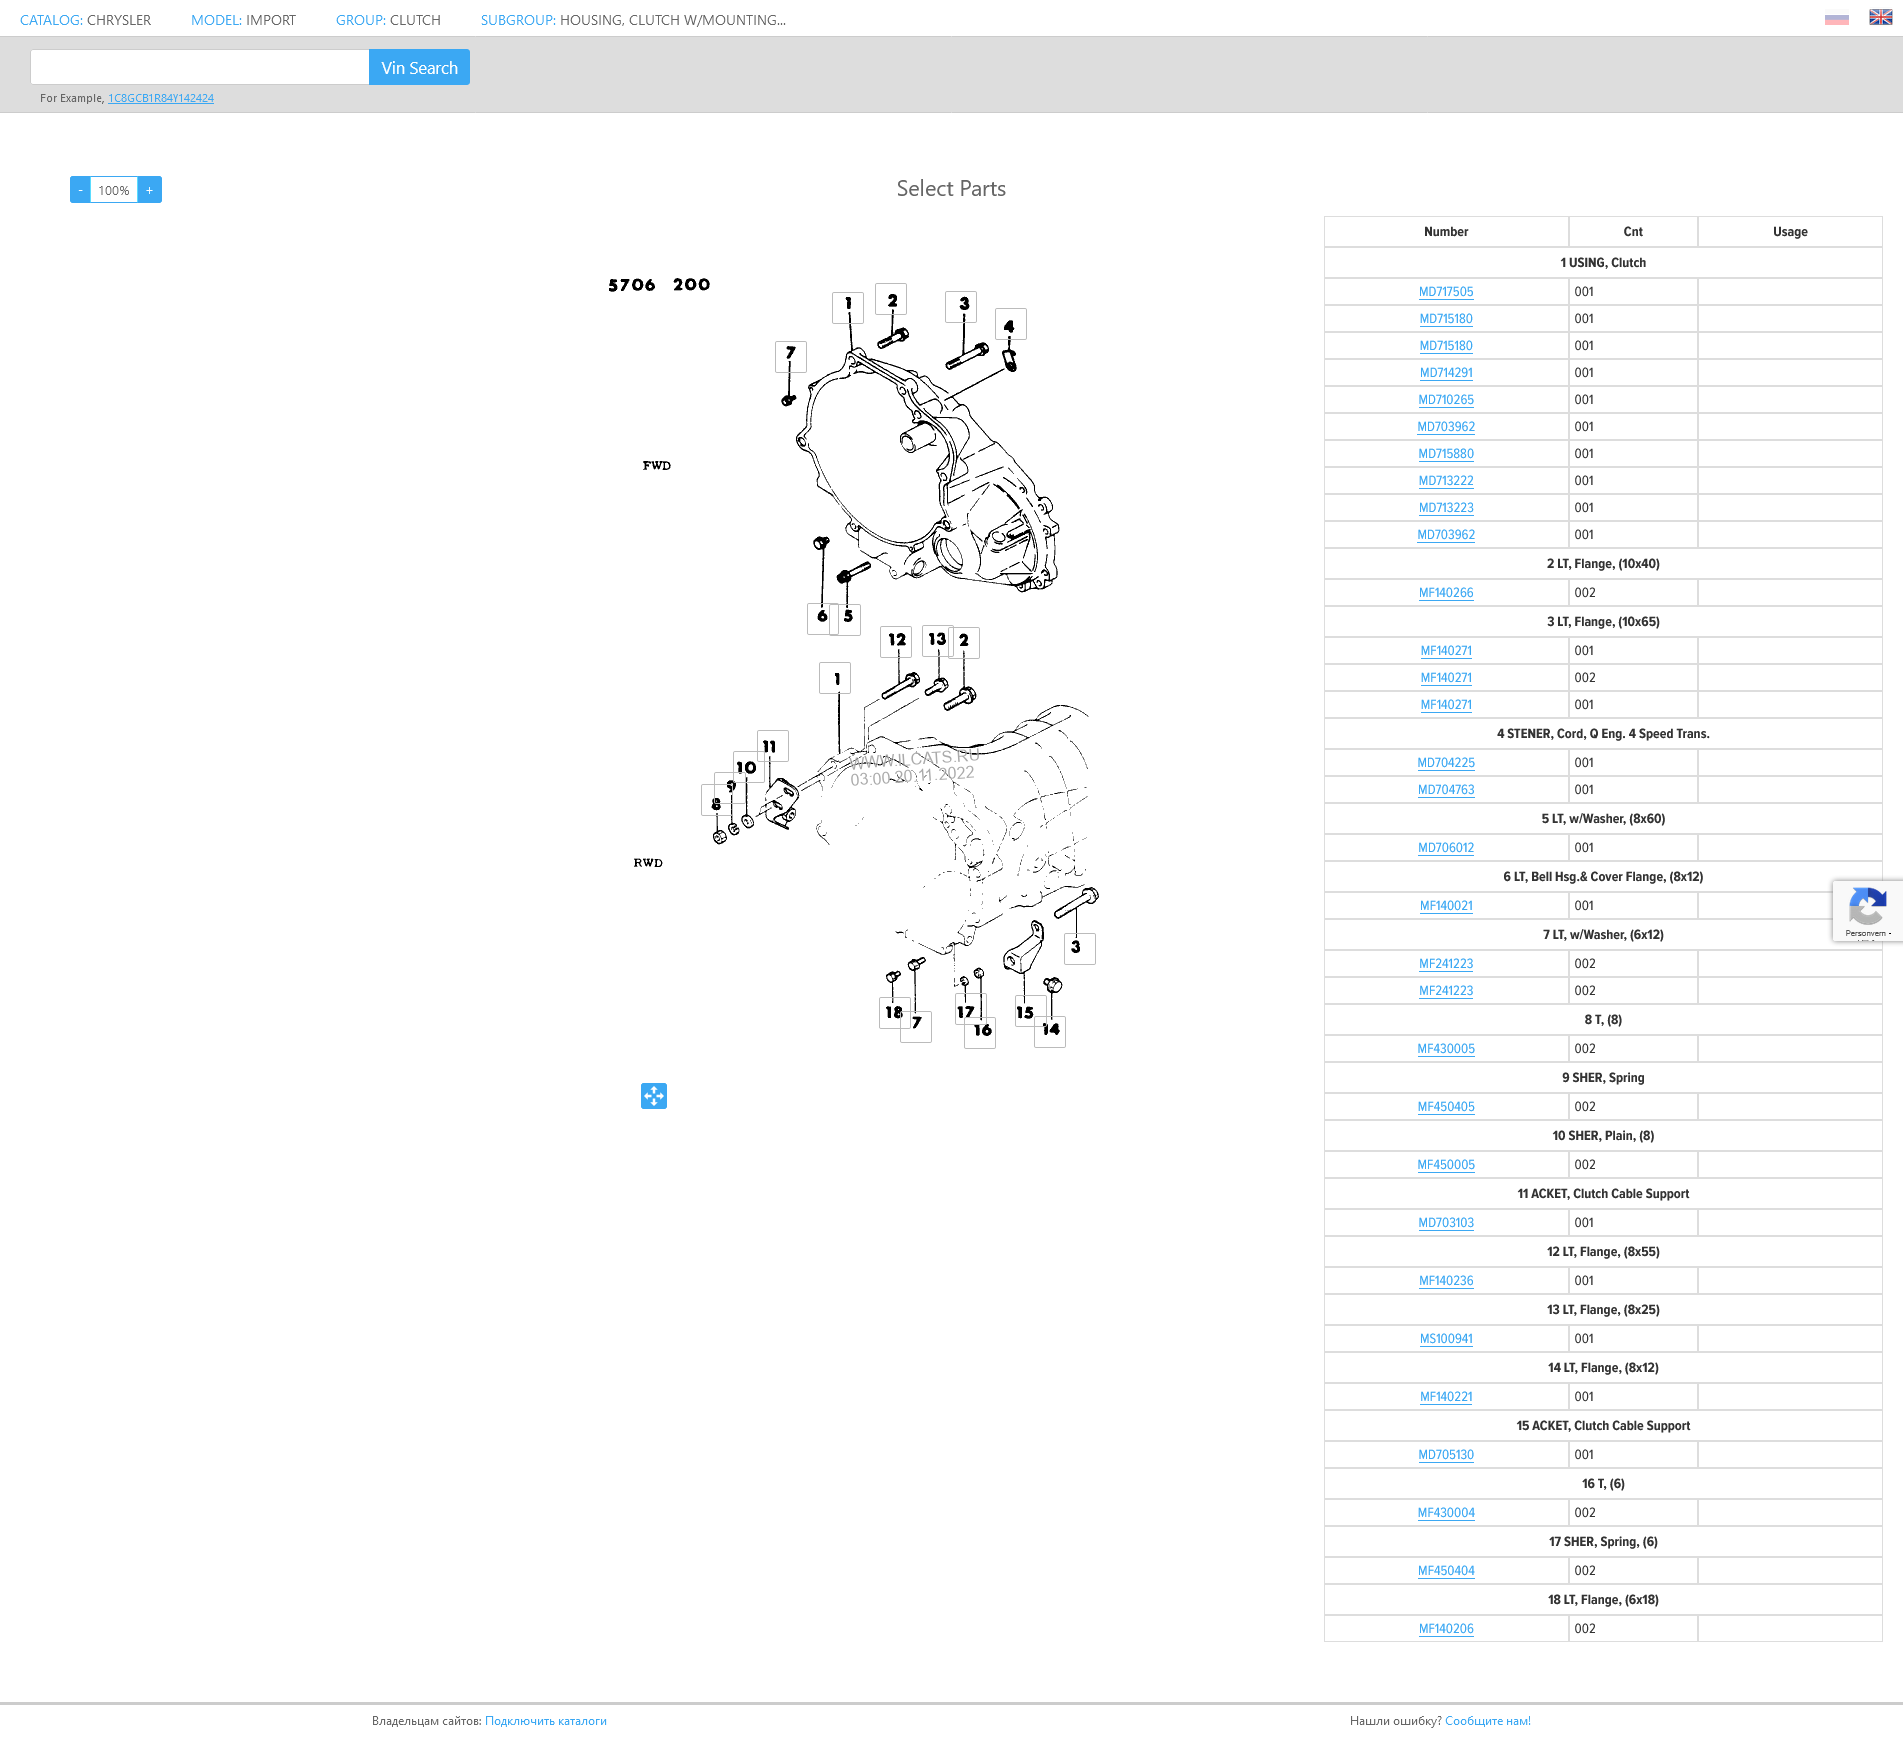Image resolution: width=1903 pixels, height=1738 pixels.
Task: Click the reCAPTCHA badge icon
Action: (1866, 910)
